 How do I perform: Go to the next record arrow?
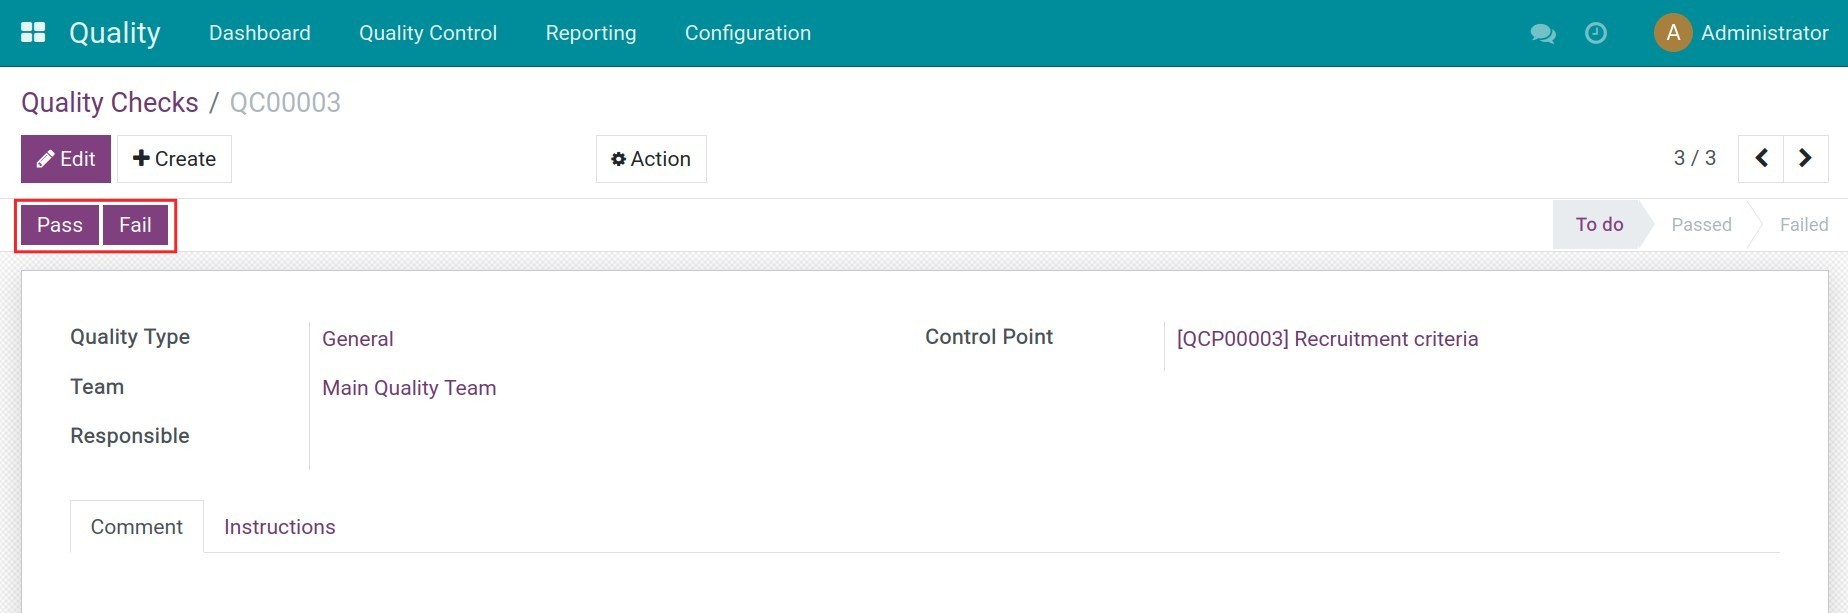[x=1805, y=158]
